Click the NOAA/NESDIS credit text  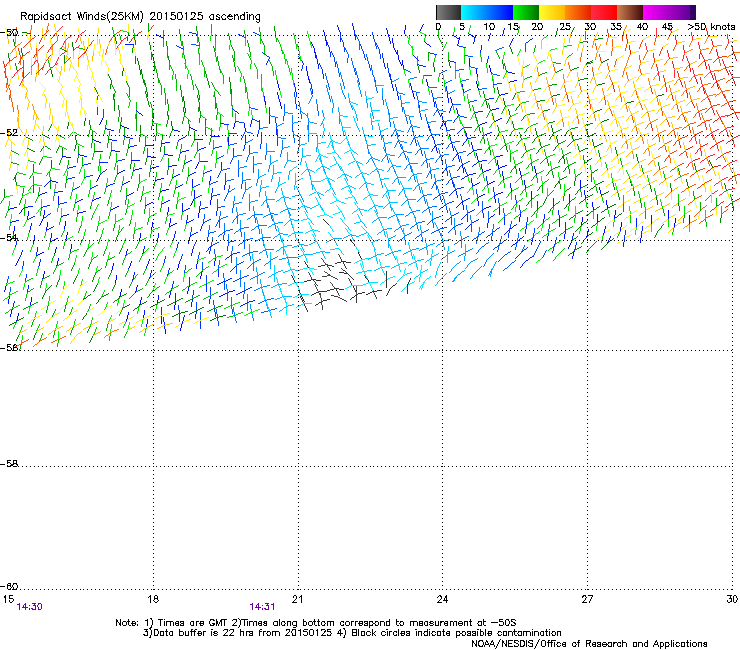pyautogui.click(x=589, y=644)
